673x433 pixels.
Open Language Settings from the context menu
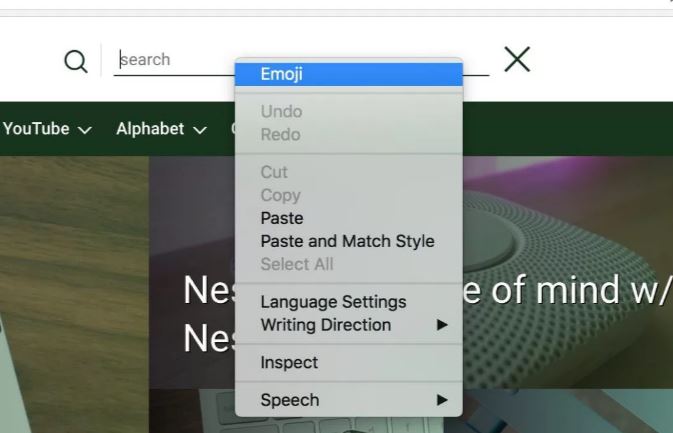[x=333, y=302]
